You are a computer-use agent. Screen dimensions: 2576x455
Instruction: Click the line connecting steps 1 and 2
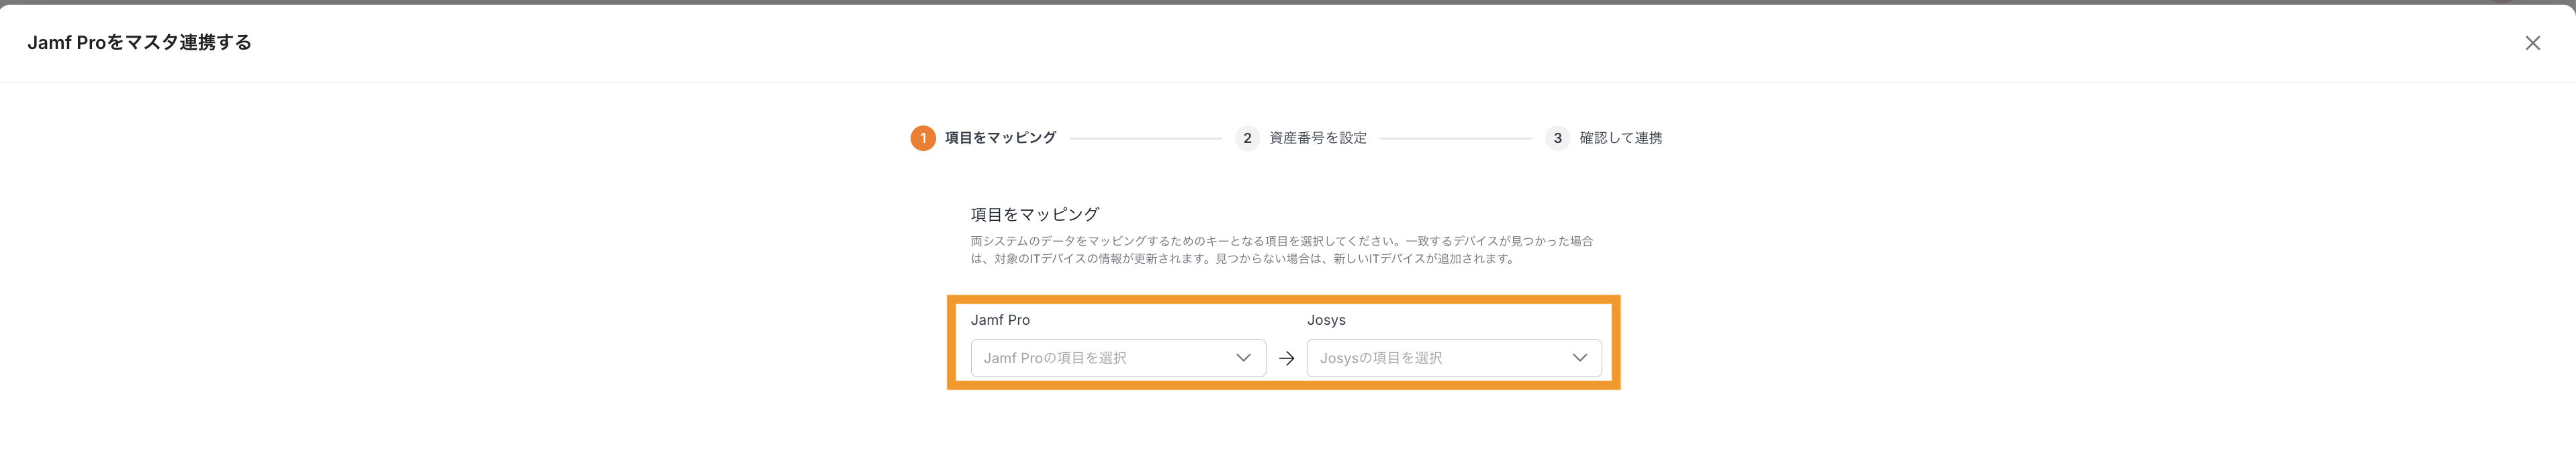1145,138
